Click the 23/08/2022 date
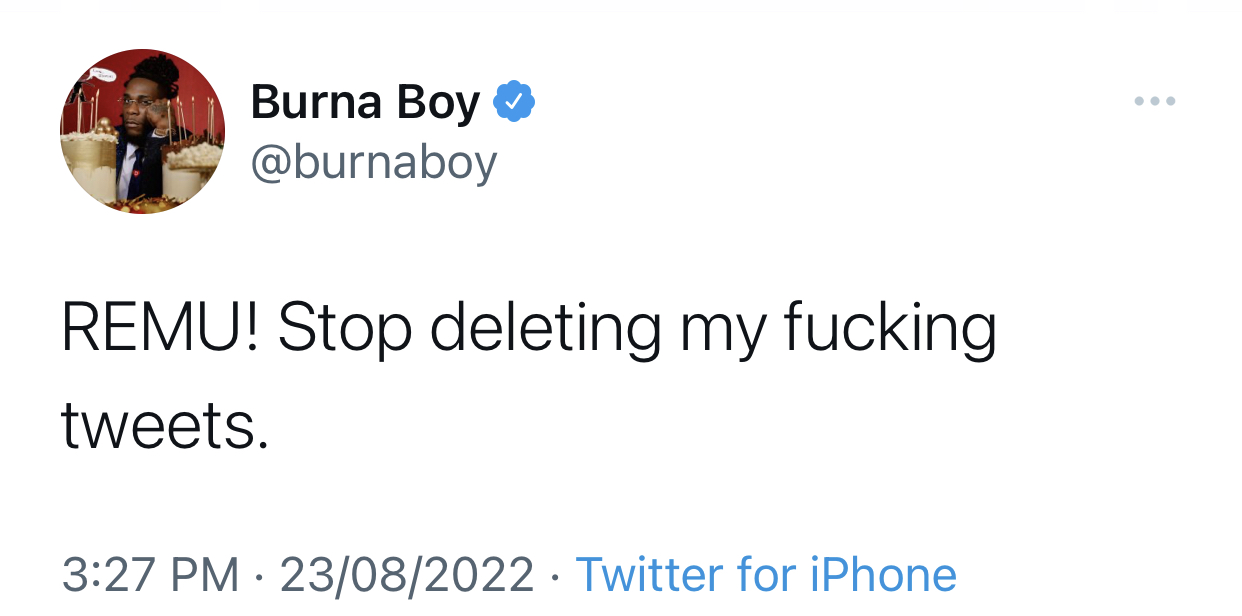 (x=407, y=575)
